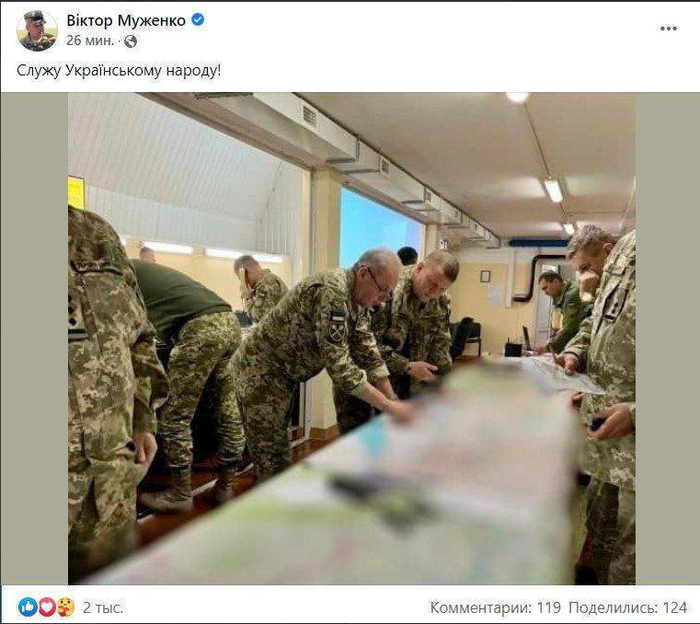The width and height of the screenshot is (700, 624).
Task: Click the gray bar right of photo
Action: click(x=667, y=338)
